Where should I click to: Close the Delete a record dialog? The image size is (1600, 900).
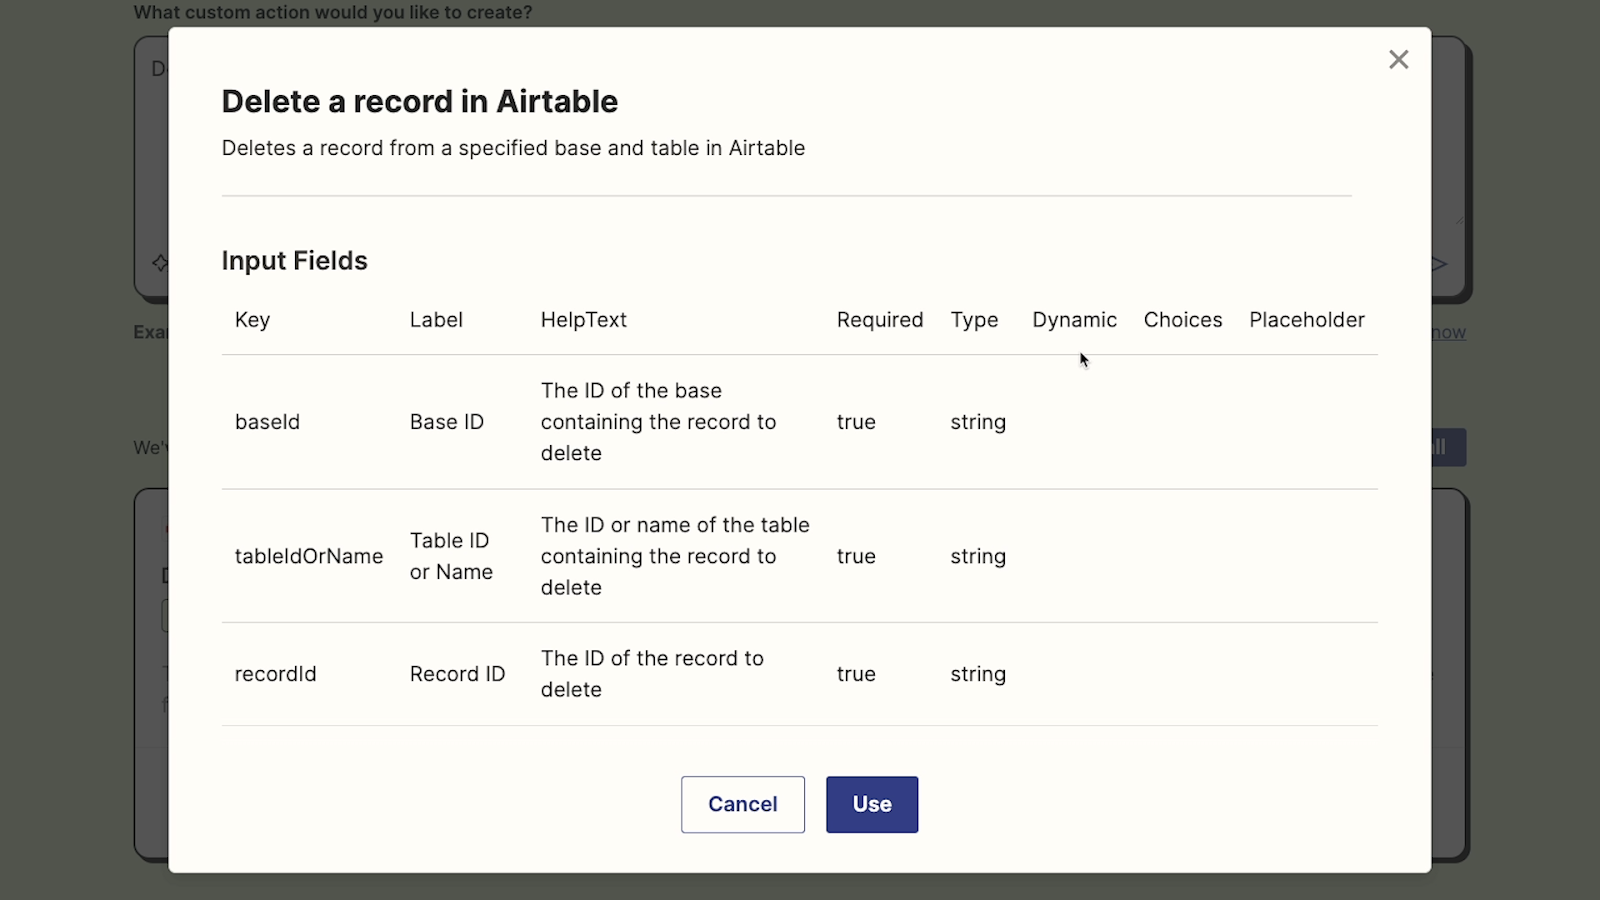tap(1398, 60)
